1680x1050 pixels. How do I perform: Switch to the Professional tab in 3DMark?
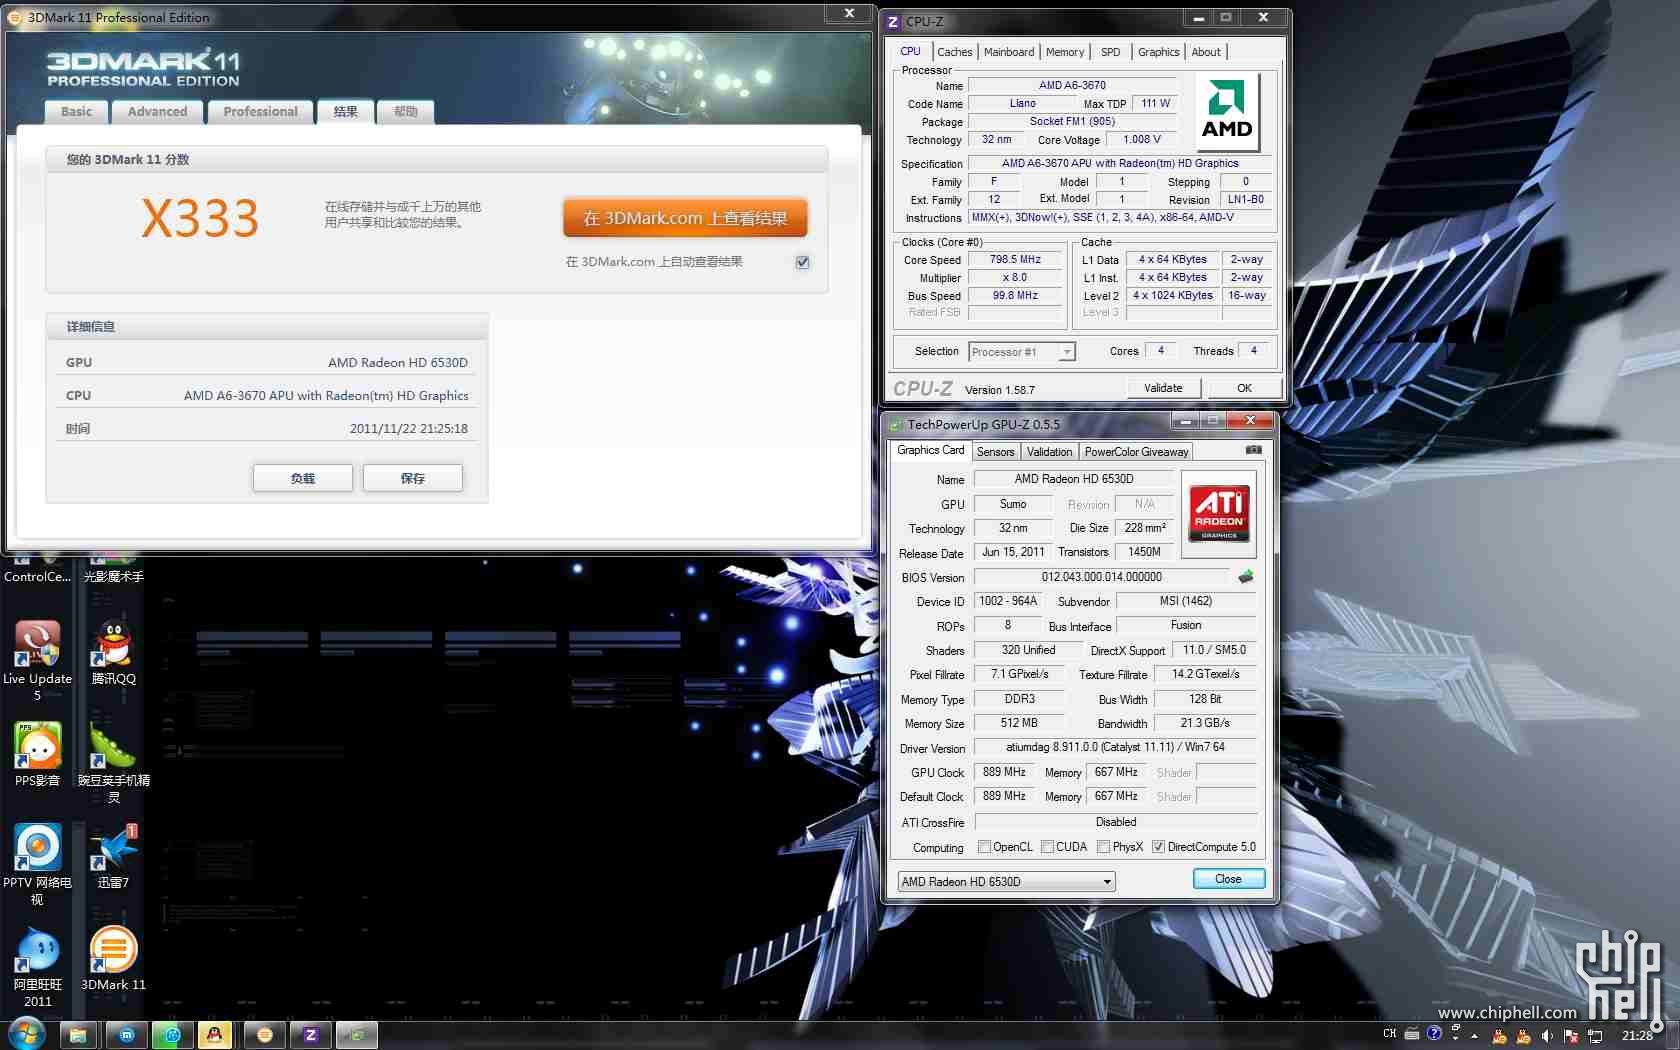click(260, 112)
